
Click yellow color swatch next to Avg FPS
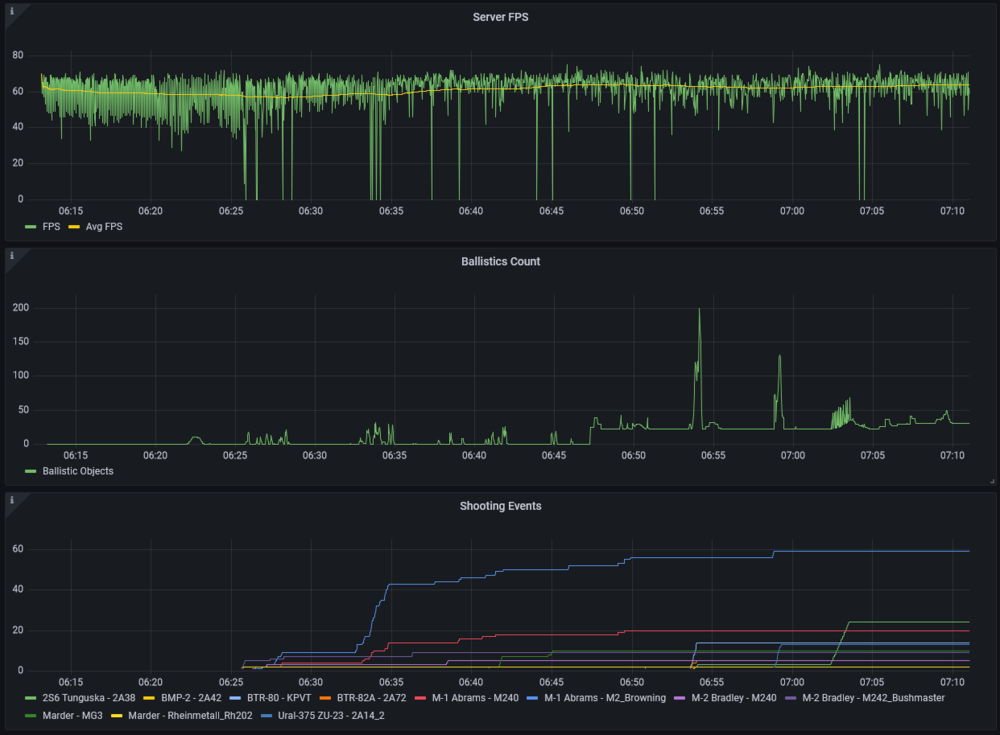[x=74, y=226]
